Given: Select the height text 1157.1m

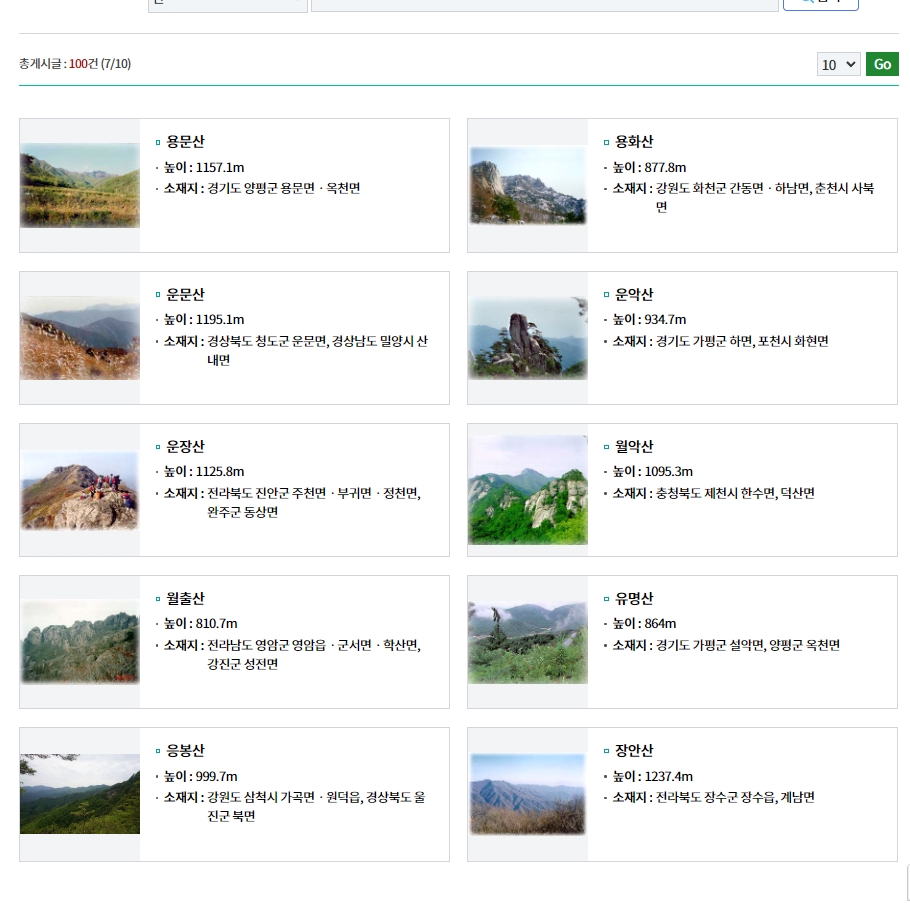Looking at the screenshot, I should coord(220,168).
